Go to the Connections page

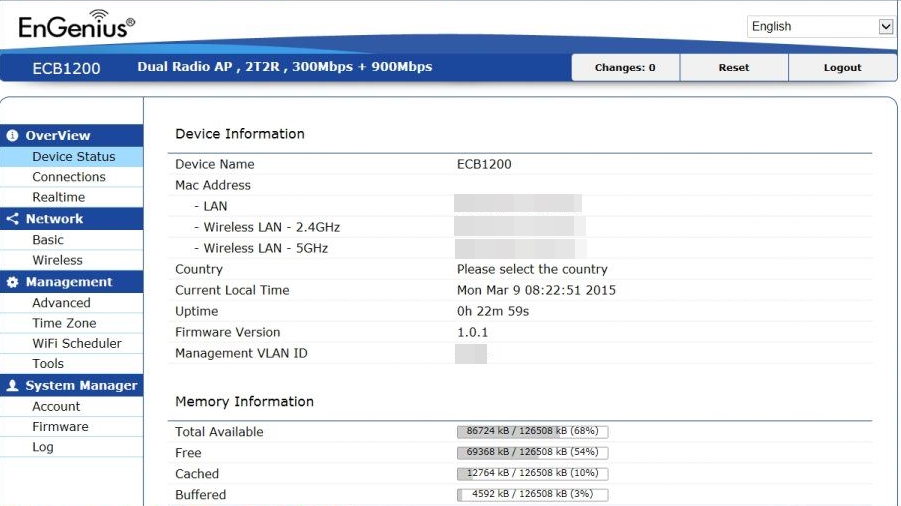tap(68, 177)
